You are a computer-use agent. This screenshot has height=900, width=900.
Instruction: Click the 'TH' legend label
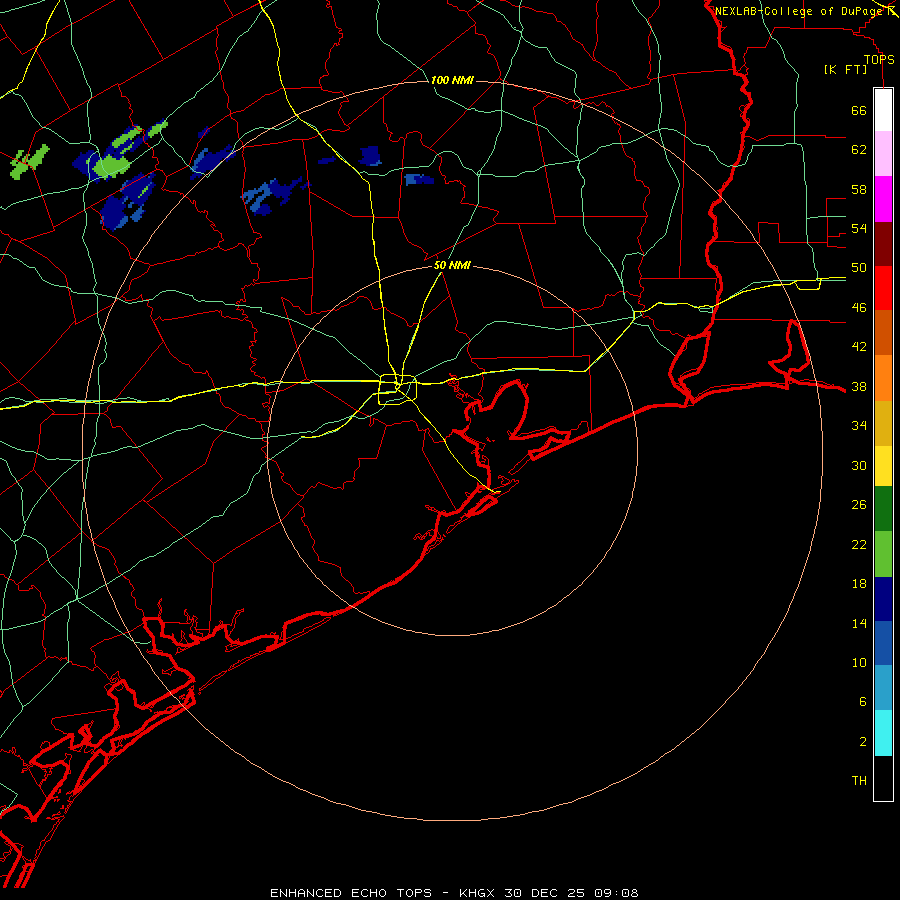859,781
